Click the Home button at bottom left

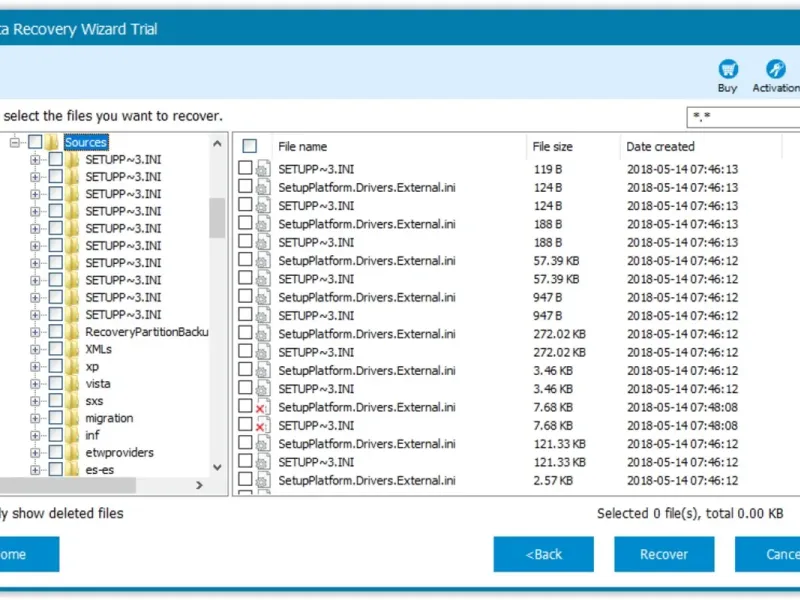pyautogui.click(x=29, y=554)
